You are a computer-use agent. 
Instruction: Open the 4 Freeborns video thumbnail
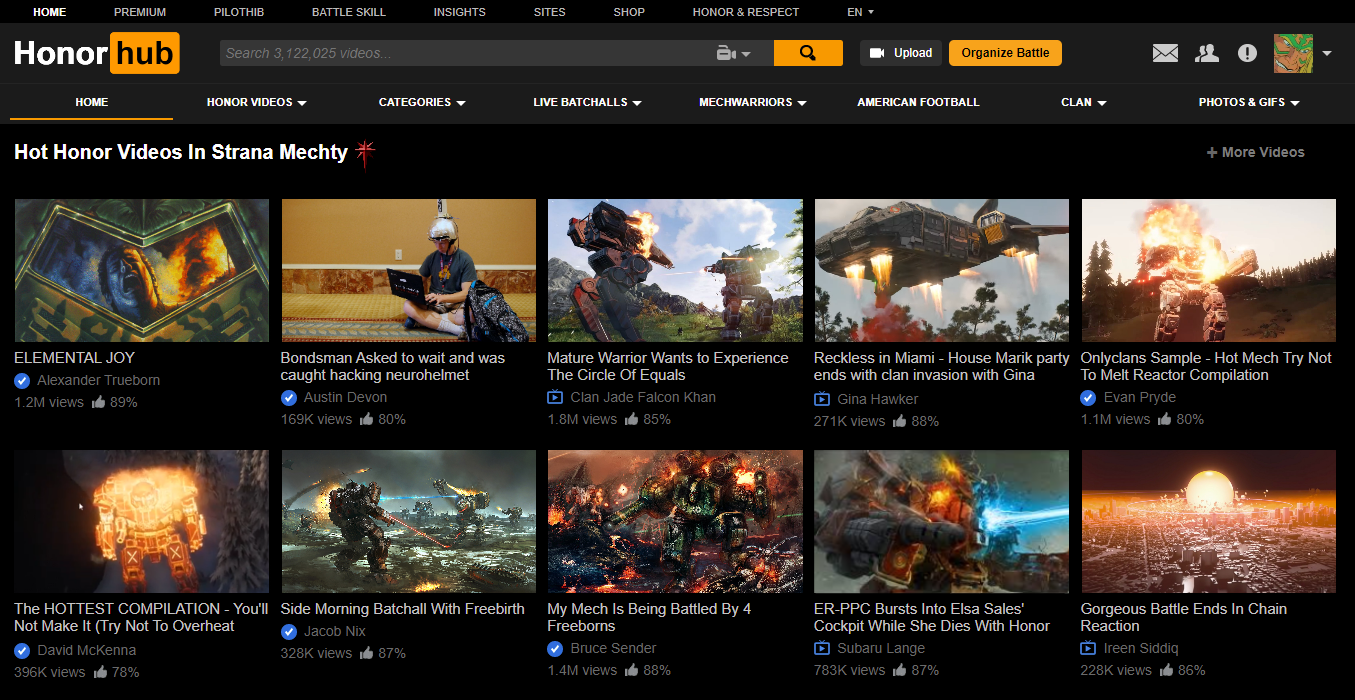click(x=675, y=521)
